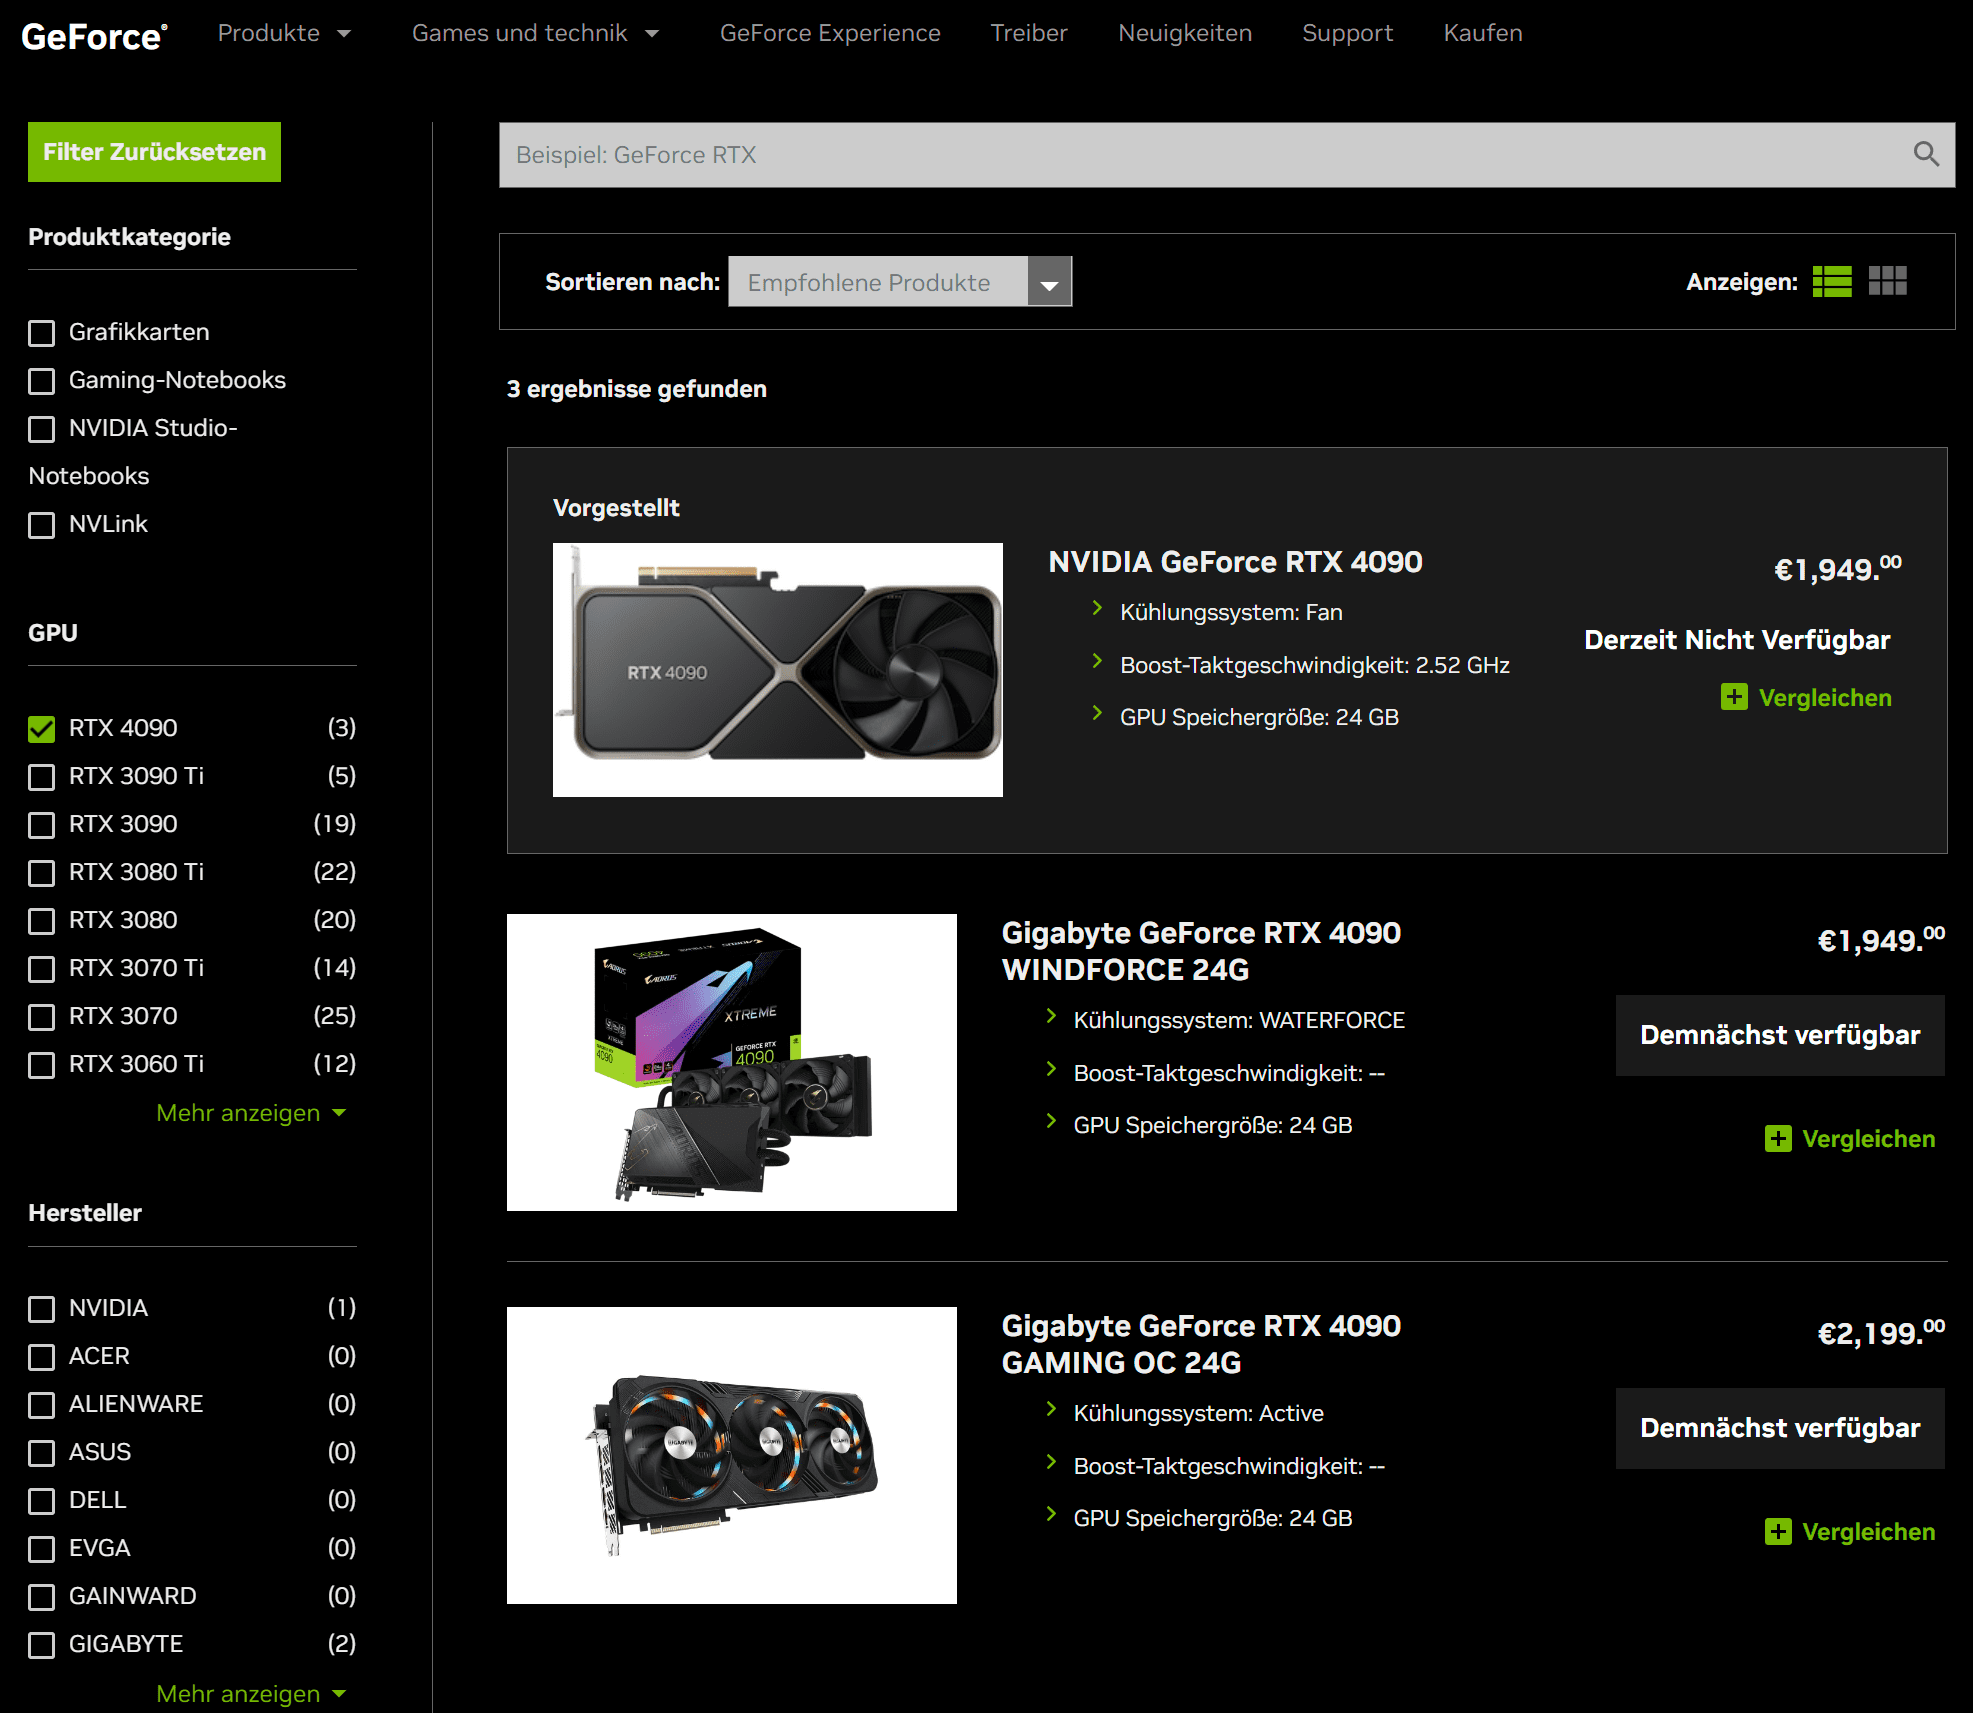Check the RTX 3090 Ti filter
The height and width of the screenshot is (1713, 1973).
(x=41, y=777)
